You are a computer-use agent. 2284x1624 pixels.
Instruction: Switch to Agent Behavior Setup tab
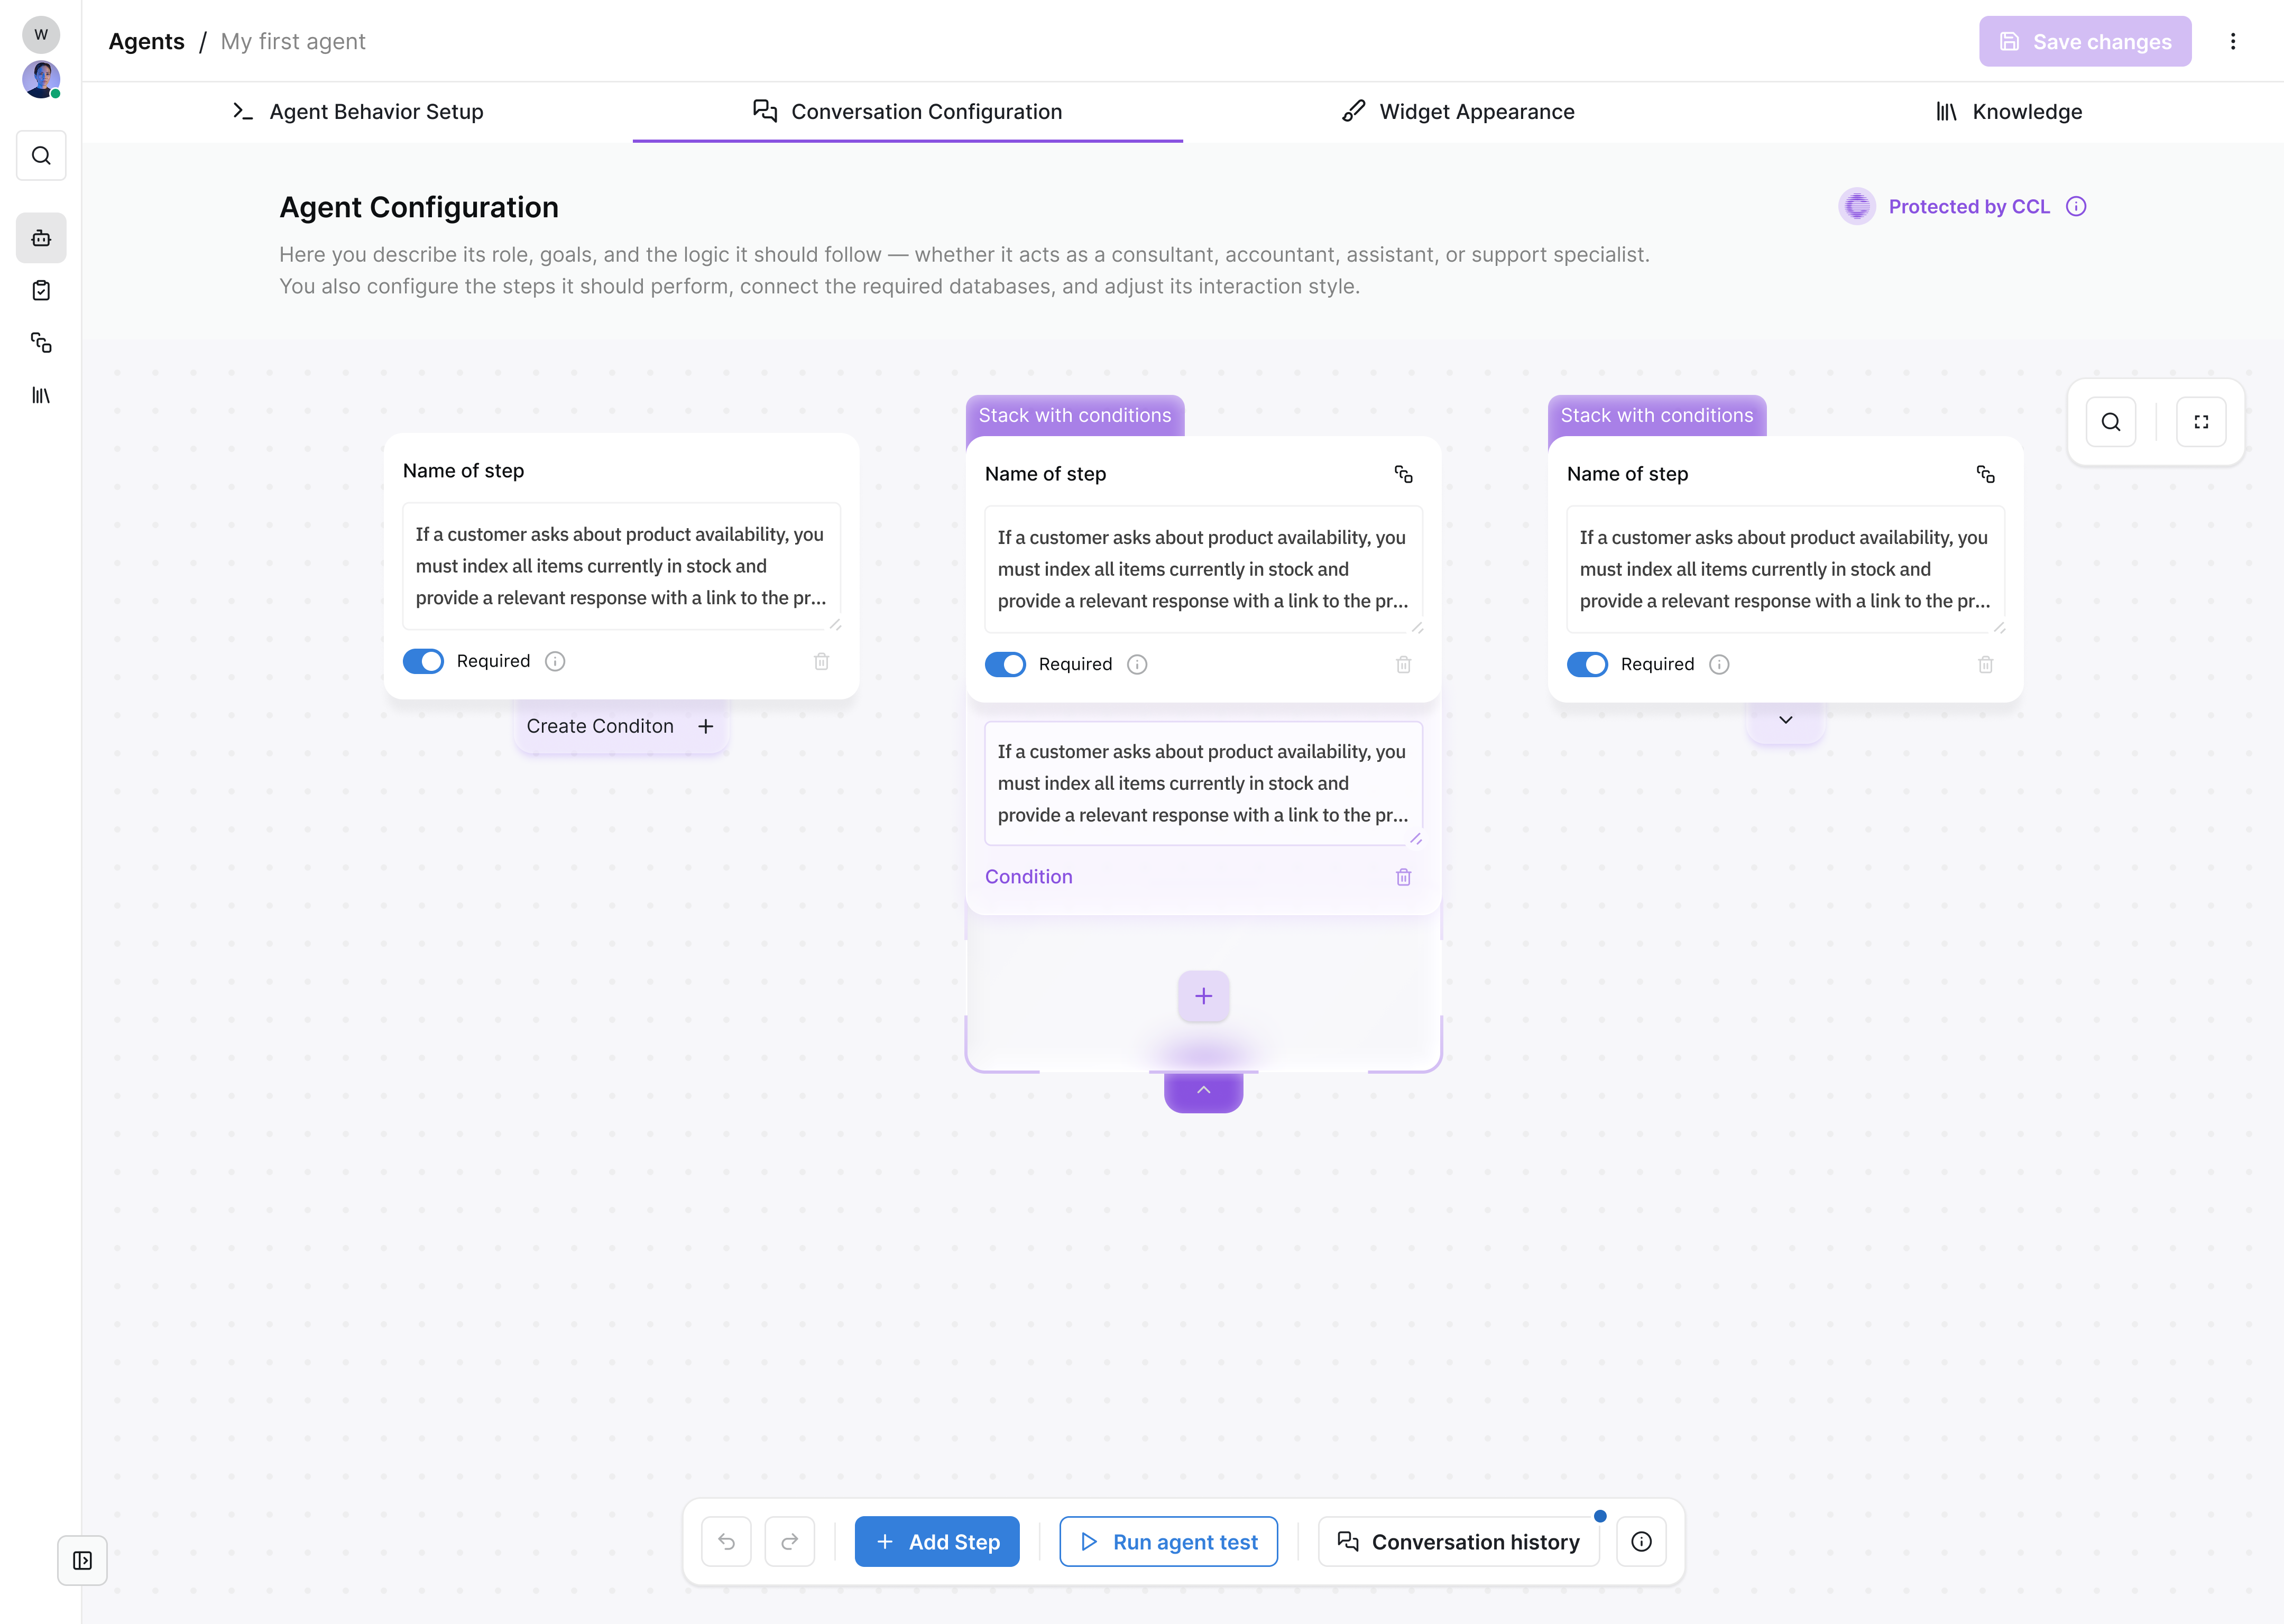coord(358,112)
